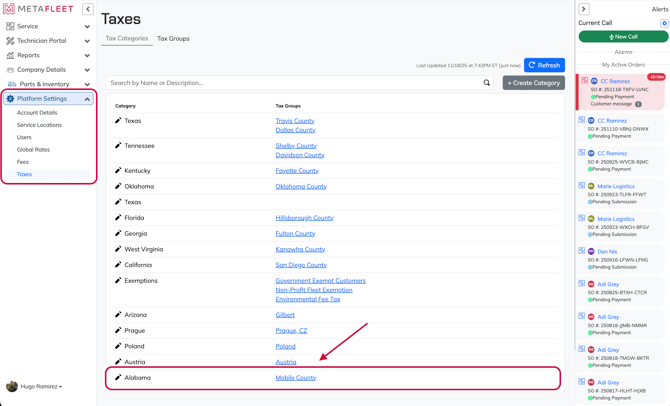Click the pencil icon next to Exemptions

pyautogui.click(x=118, y=281)
